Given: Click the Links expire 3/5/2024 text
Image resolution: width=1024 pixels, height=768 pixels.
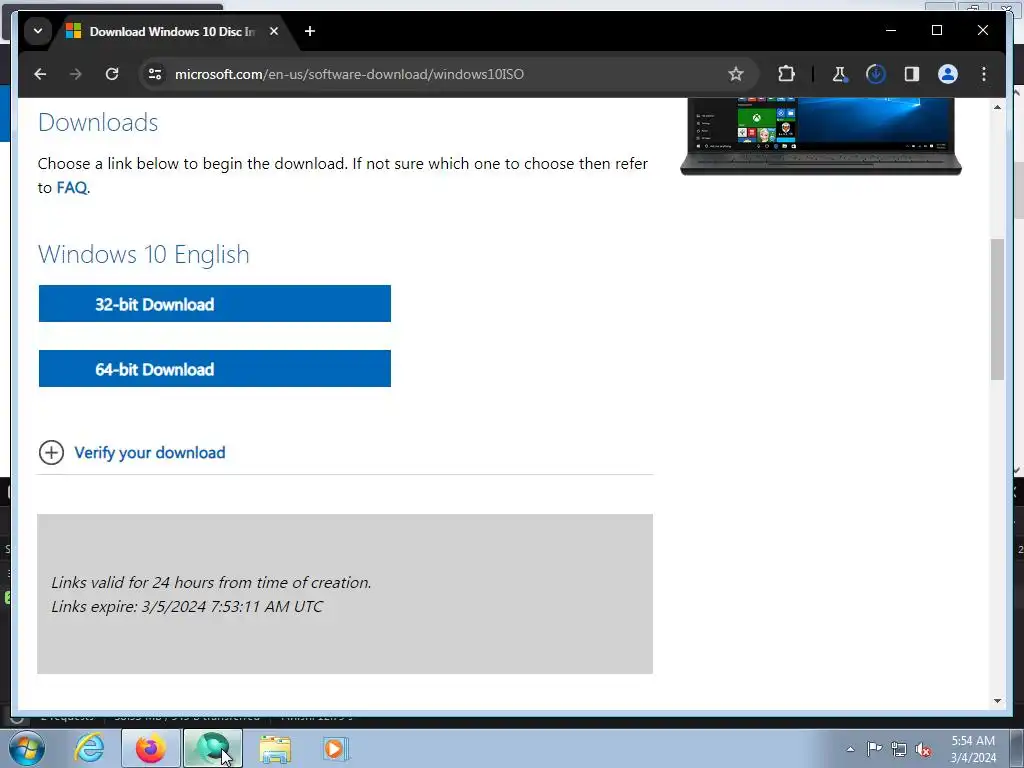Looking at the screenshot, I should [x=187, y=607].
